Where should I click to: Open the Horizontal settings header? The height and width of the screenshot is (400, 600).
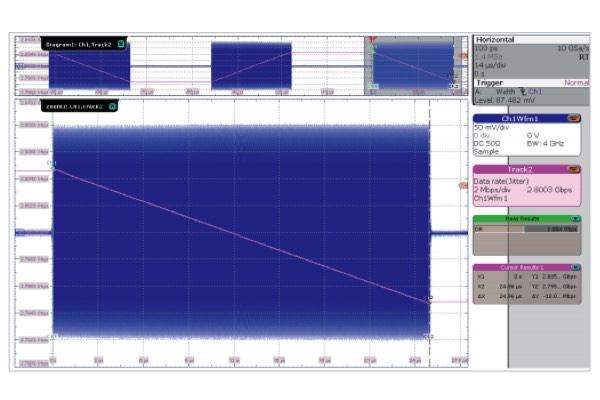[x=531, y=39]
